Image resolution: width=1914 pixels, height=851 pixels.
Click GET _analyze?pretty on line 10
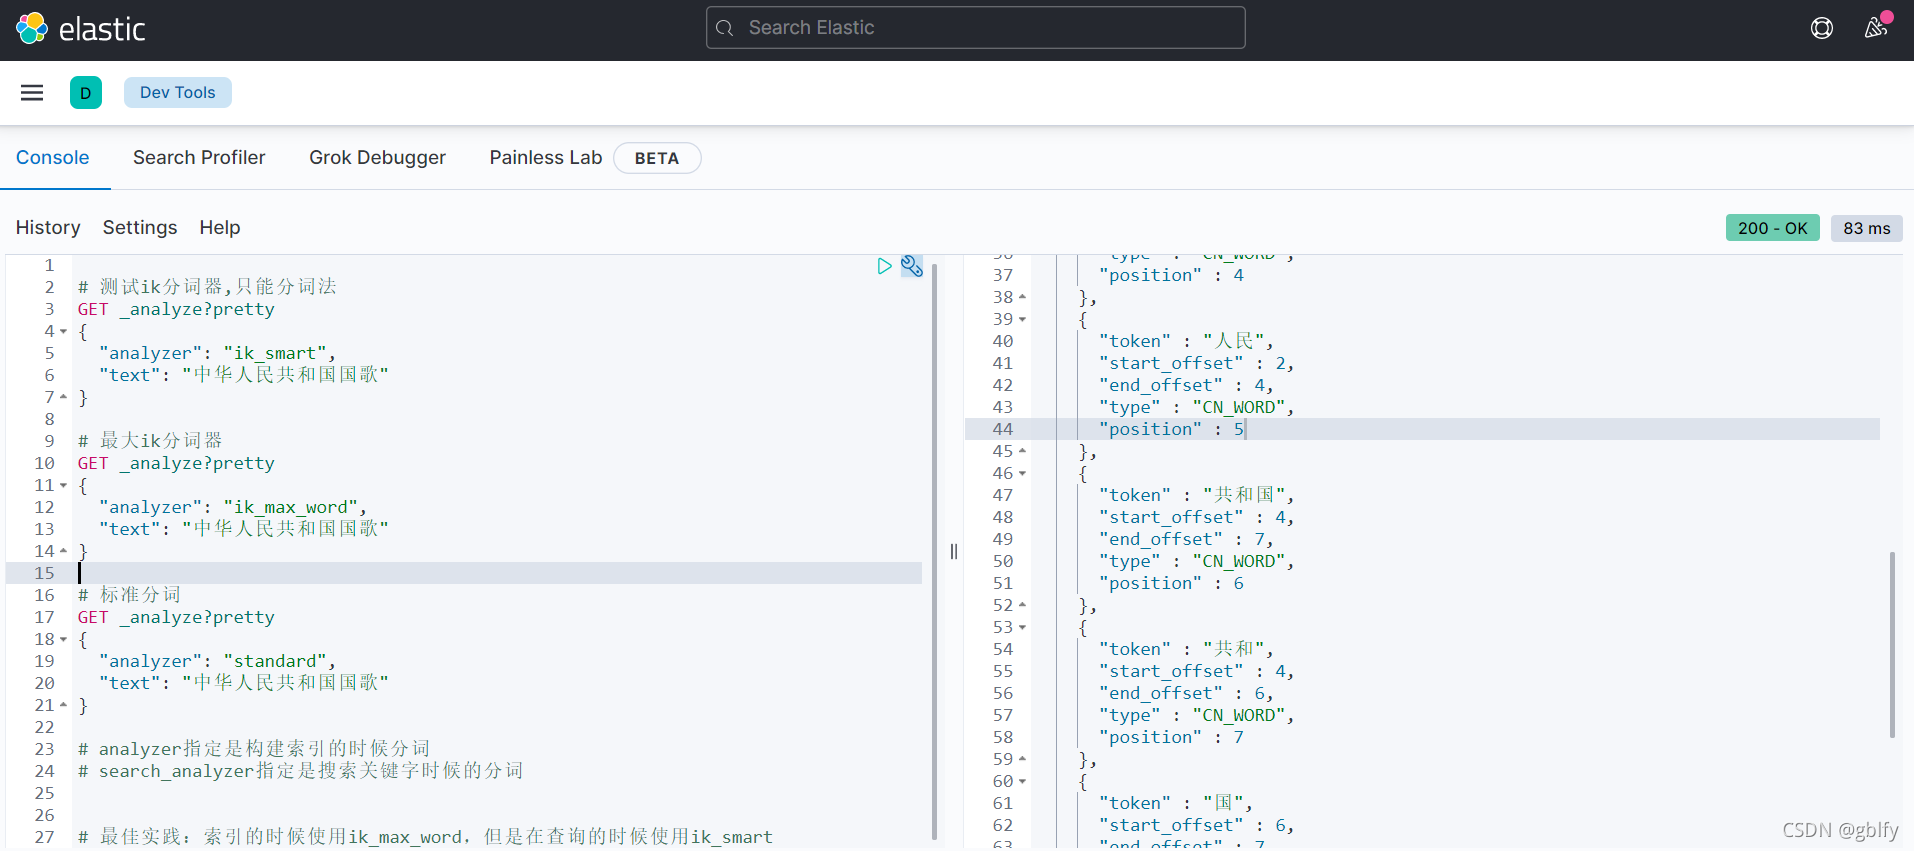pos(176,463)
